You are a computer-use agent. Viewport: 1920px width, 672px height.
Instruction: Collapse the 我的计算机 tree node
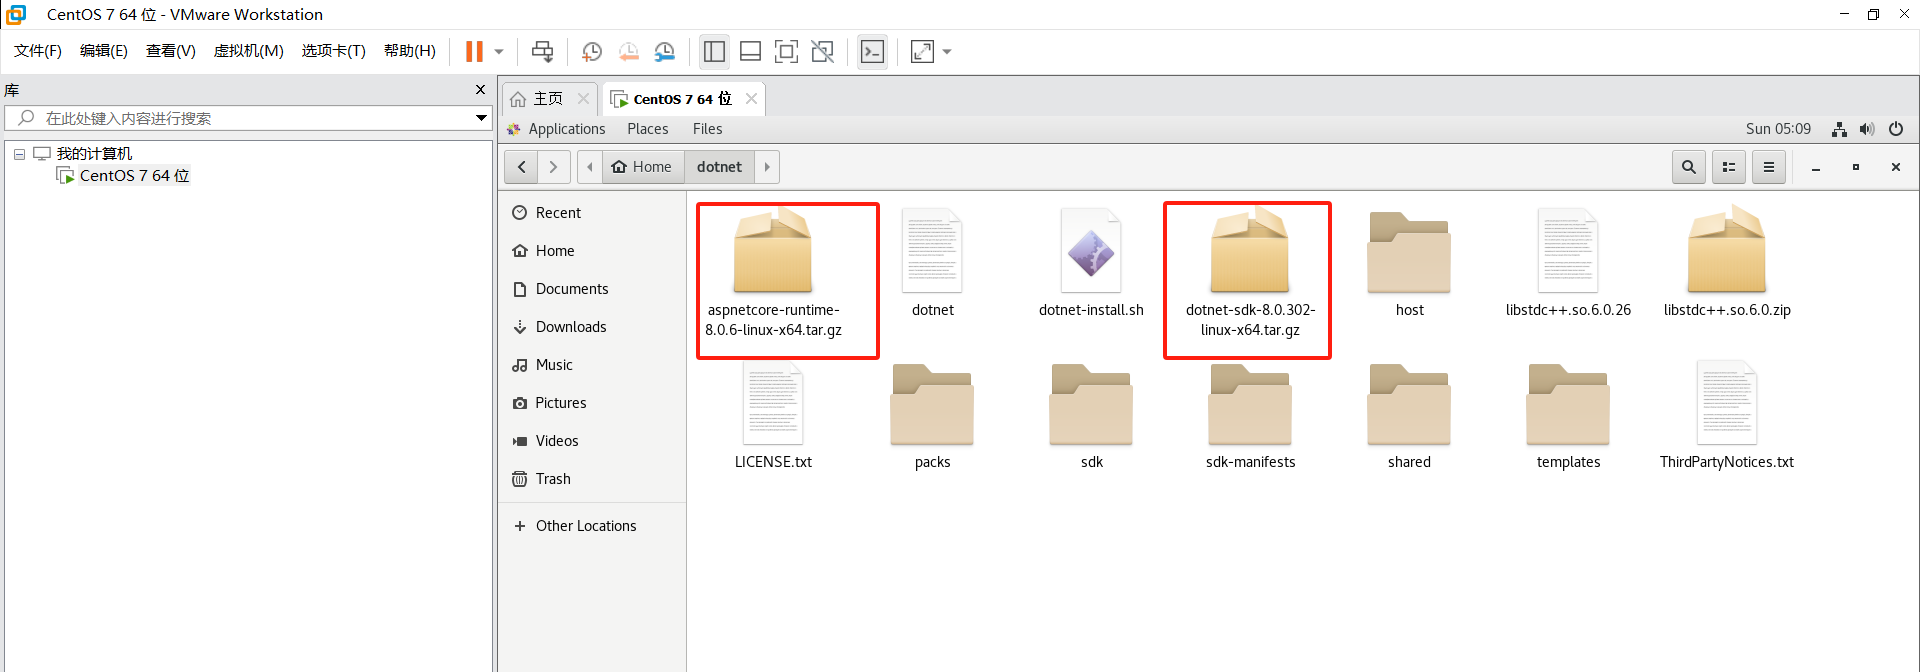(19, 154)
